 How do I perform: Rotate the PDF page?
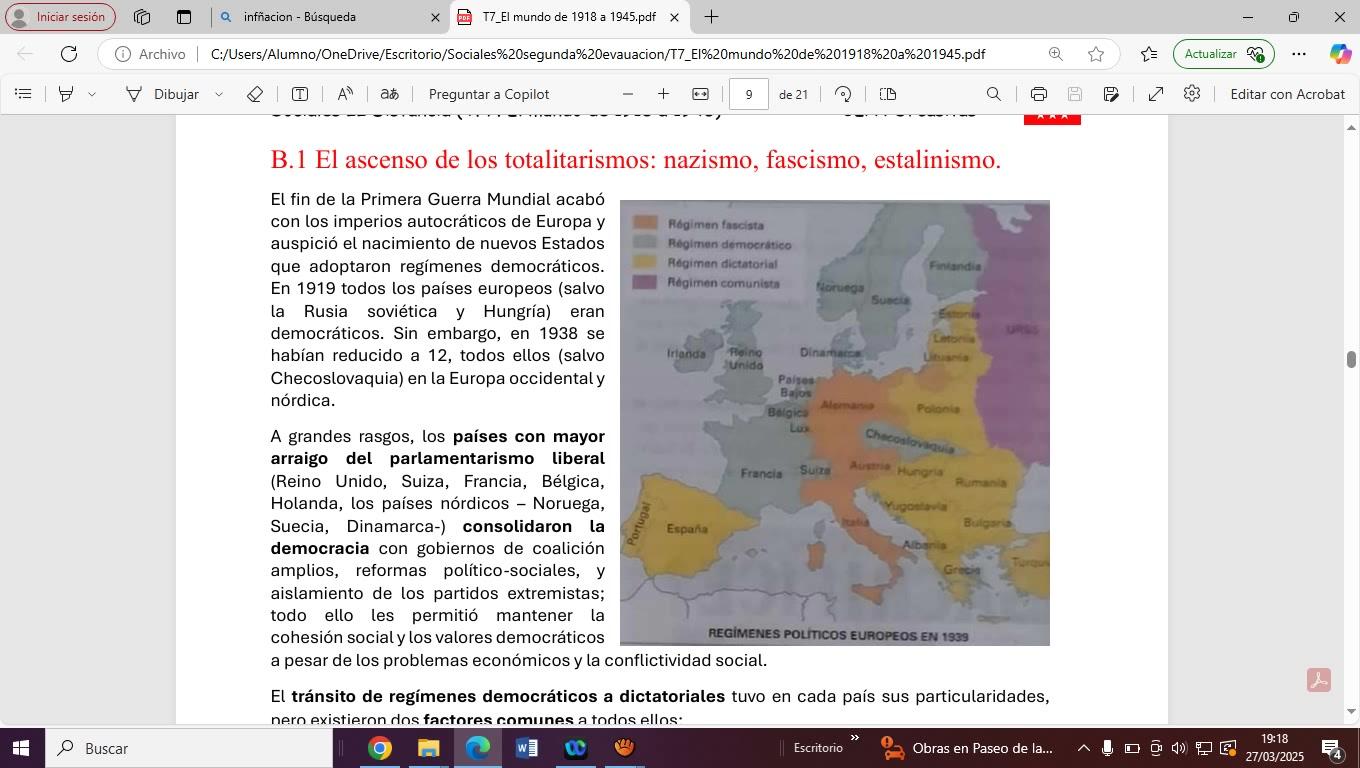[x=843, y=94]
